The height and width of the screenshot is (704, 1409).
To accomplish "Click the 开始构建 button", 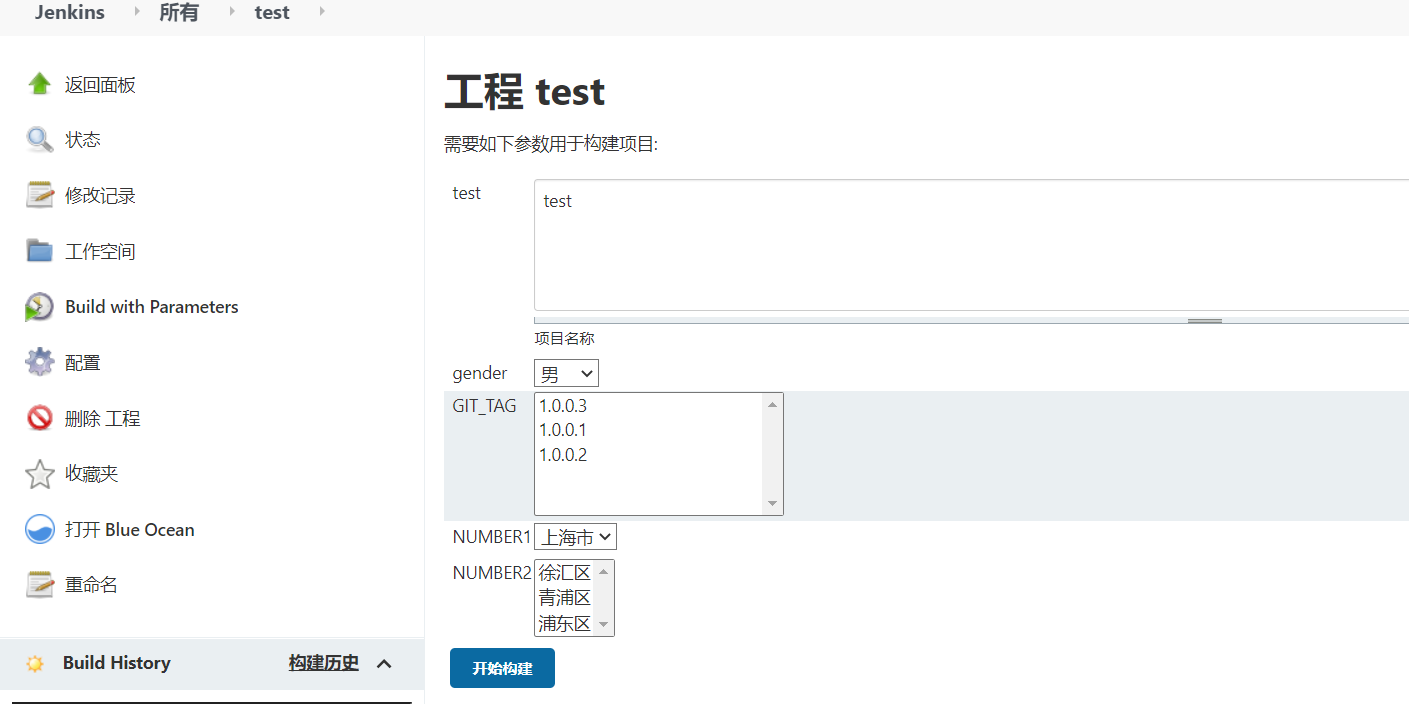I will click(502, 668).
